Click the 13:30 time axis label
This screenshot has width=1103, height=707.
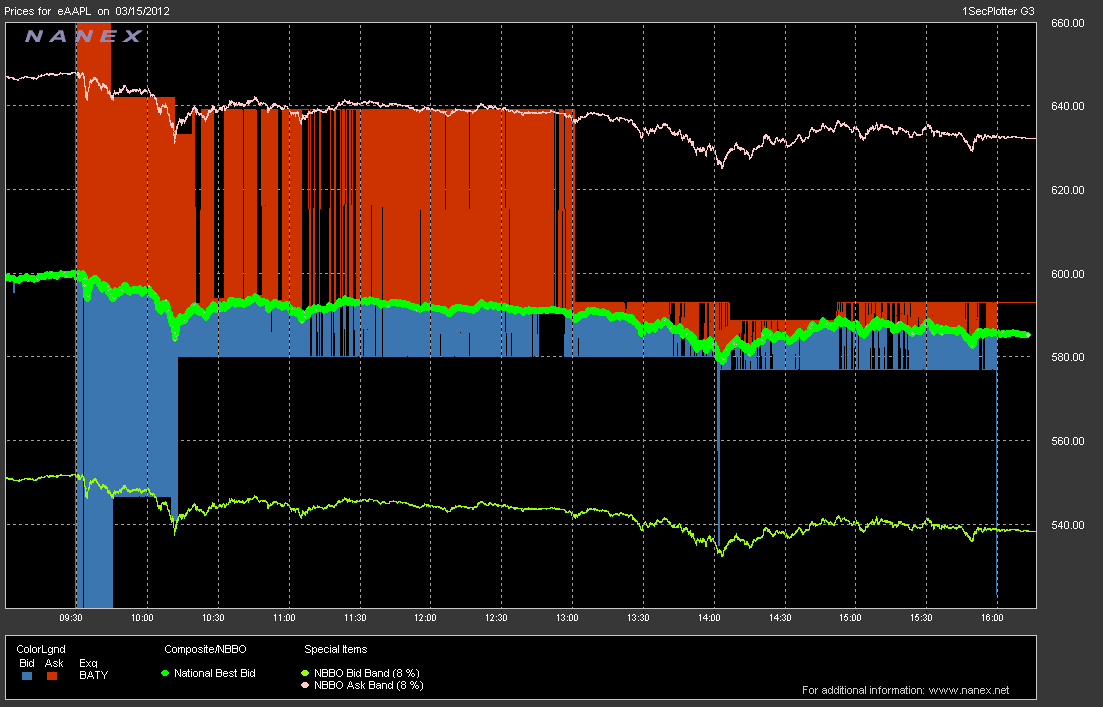point(638,618)
